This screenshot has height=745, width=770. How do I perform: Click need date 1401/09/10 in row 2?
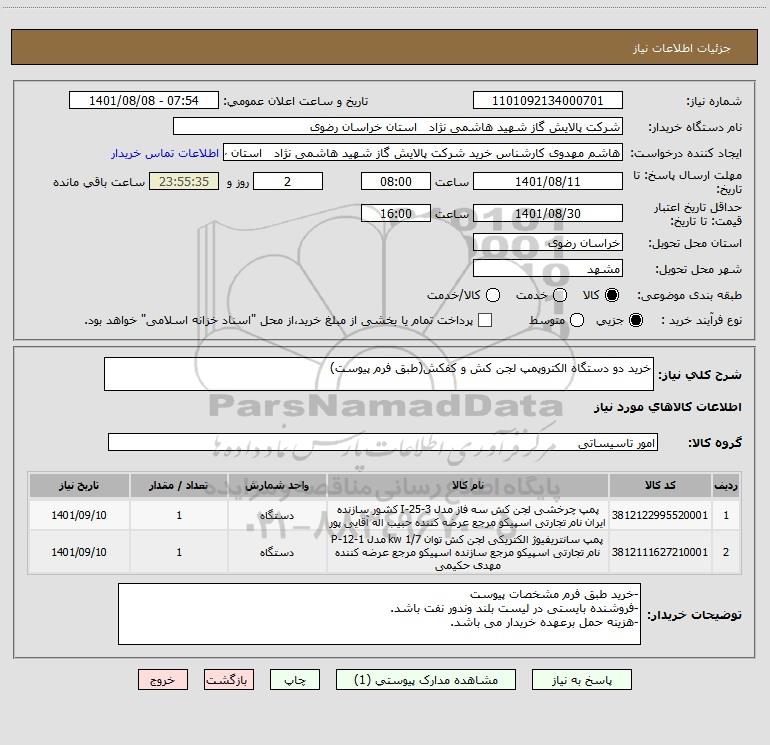click(x=79, y=552)
